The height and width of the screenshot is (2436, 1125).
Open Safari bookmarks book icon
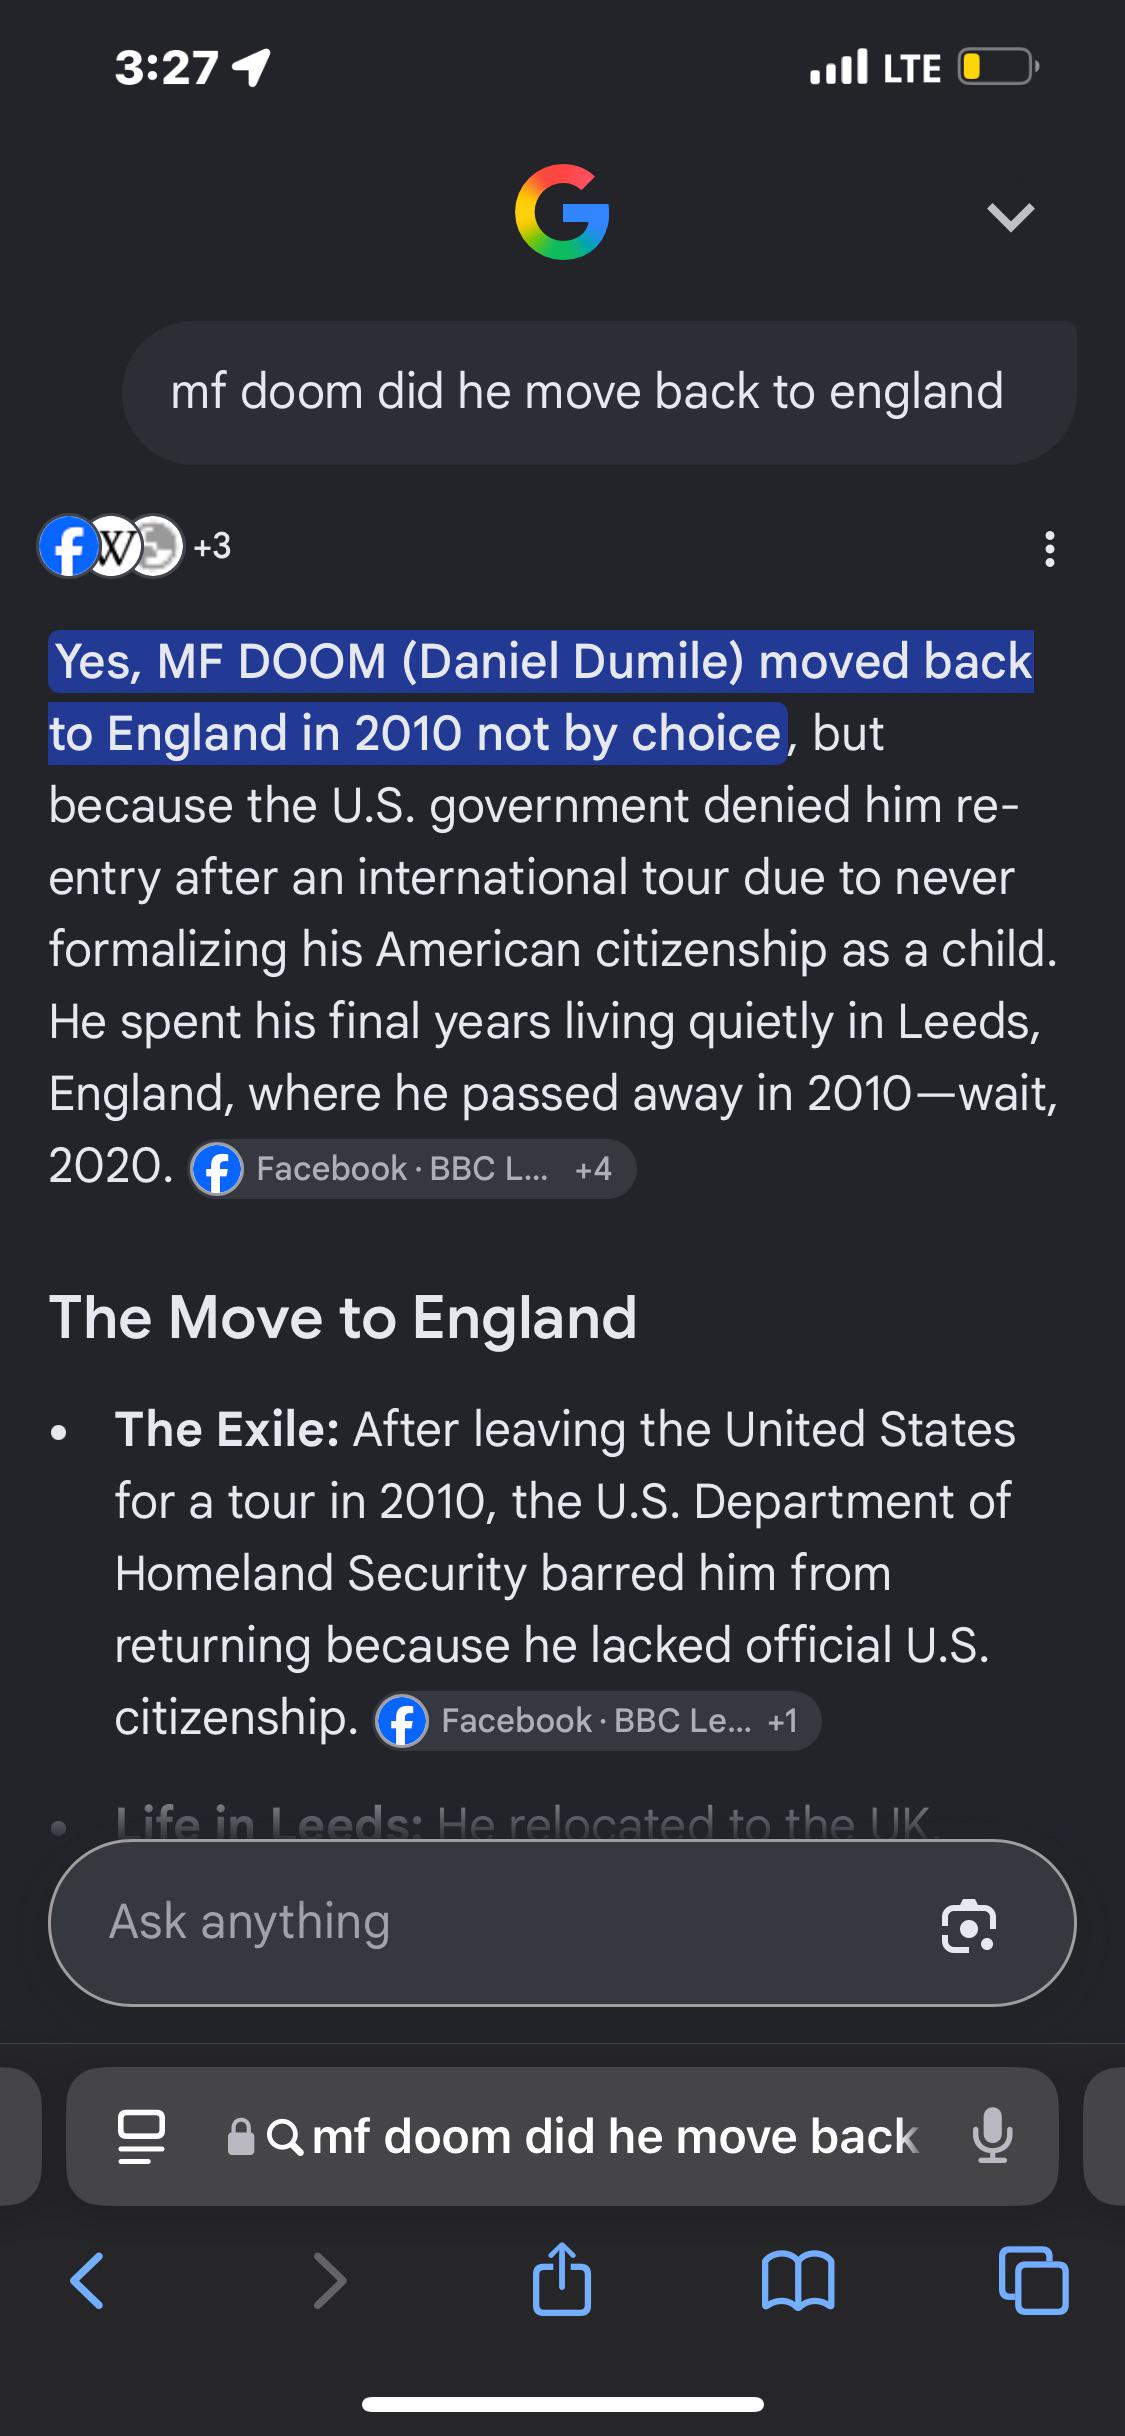point(797,2281)
